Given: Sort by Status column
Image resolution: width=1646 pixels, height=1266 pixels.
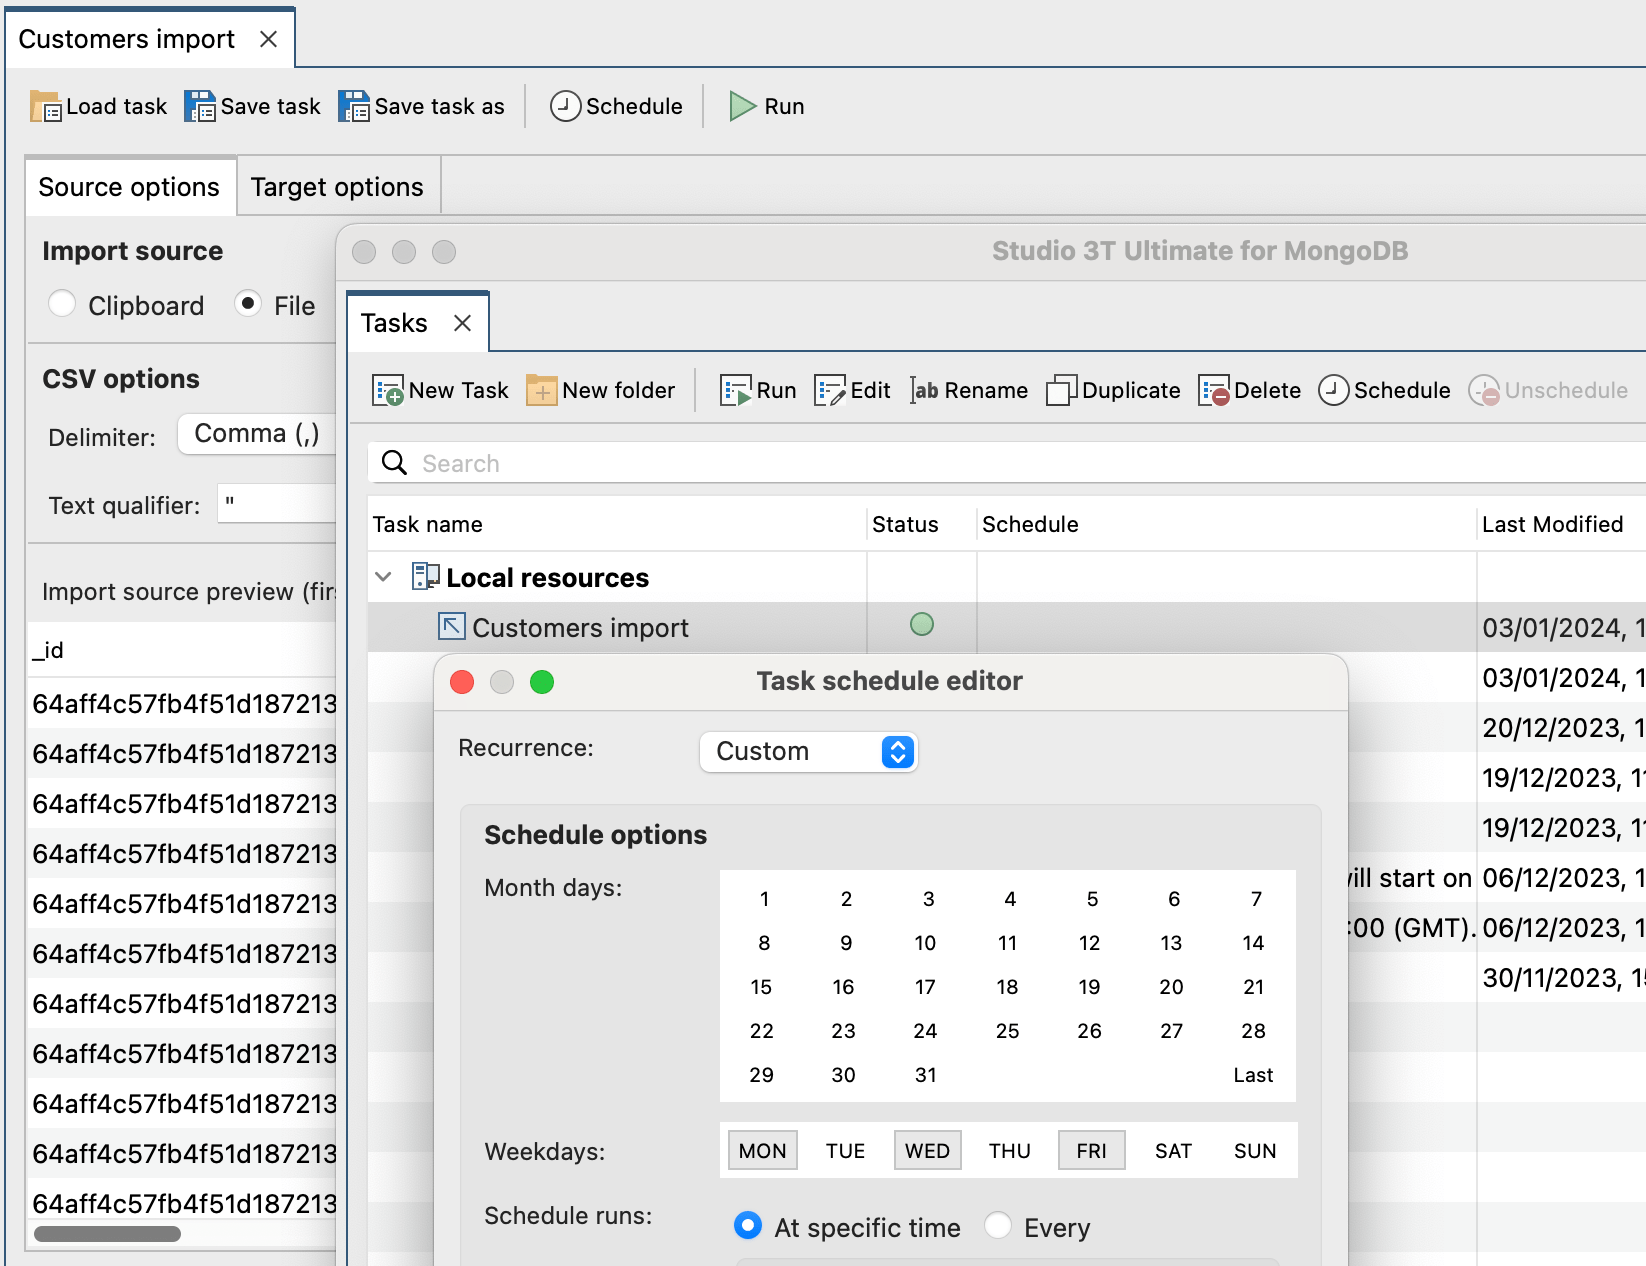Looking at the screenshot, I should point(921,524).
